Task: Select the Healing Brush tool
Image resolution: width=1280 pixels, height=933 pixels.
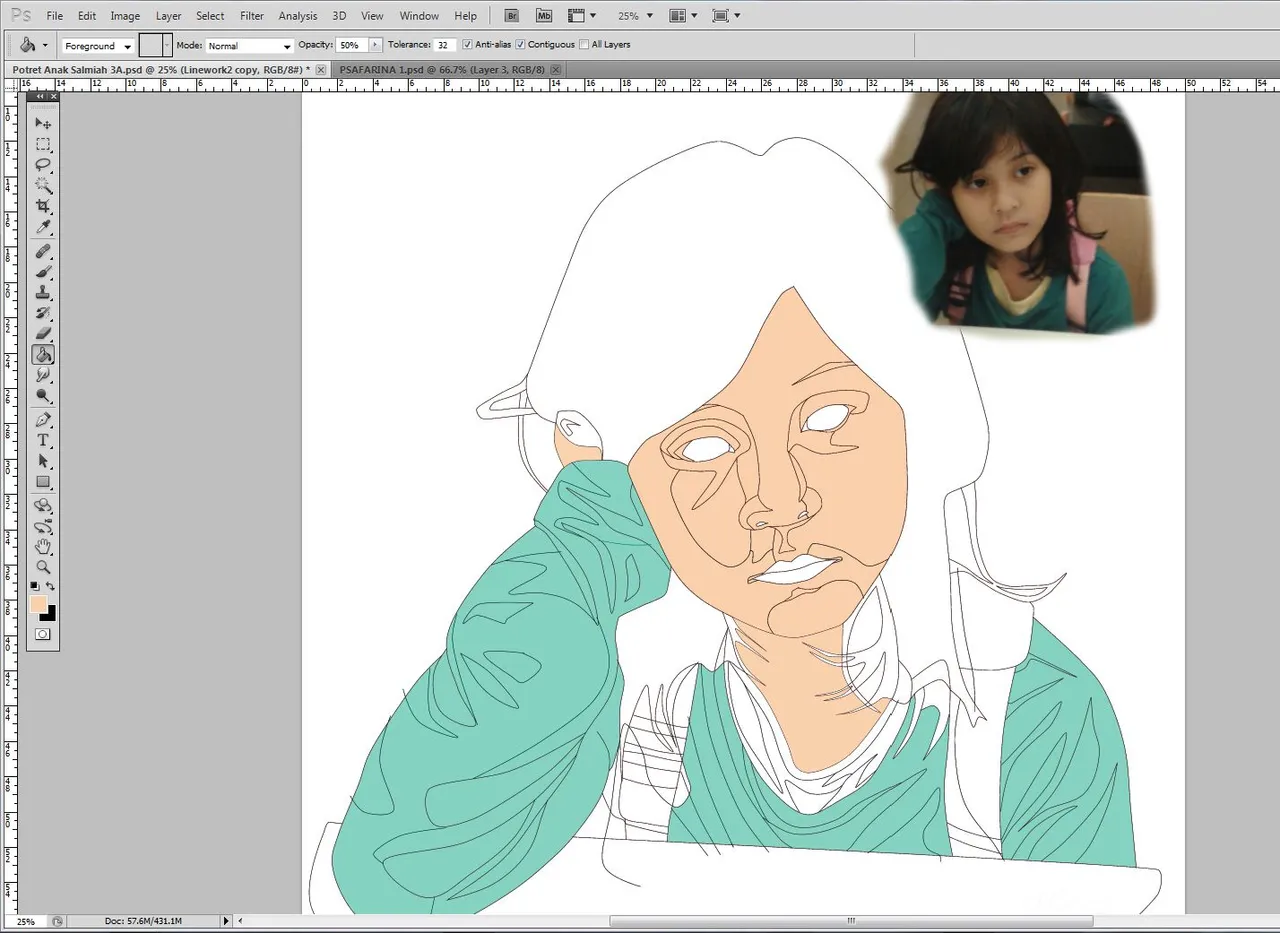Action: point(43,251)
